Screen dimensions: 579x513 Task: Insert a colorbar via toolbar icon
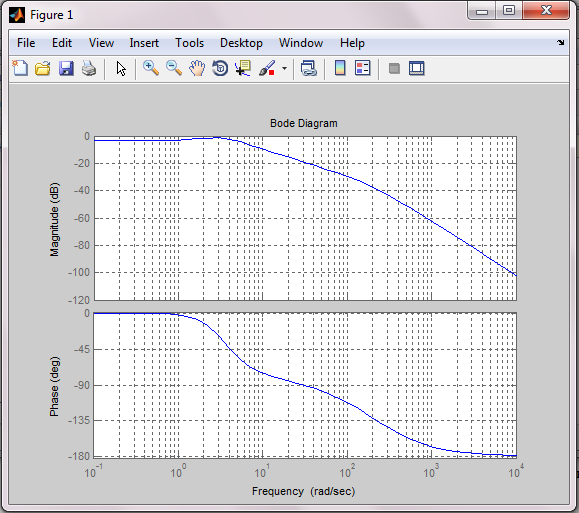(x=340, y=68)
